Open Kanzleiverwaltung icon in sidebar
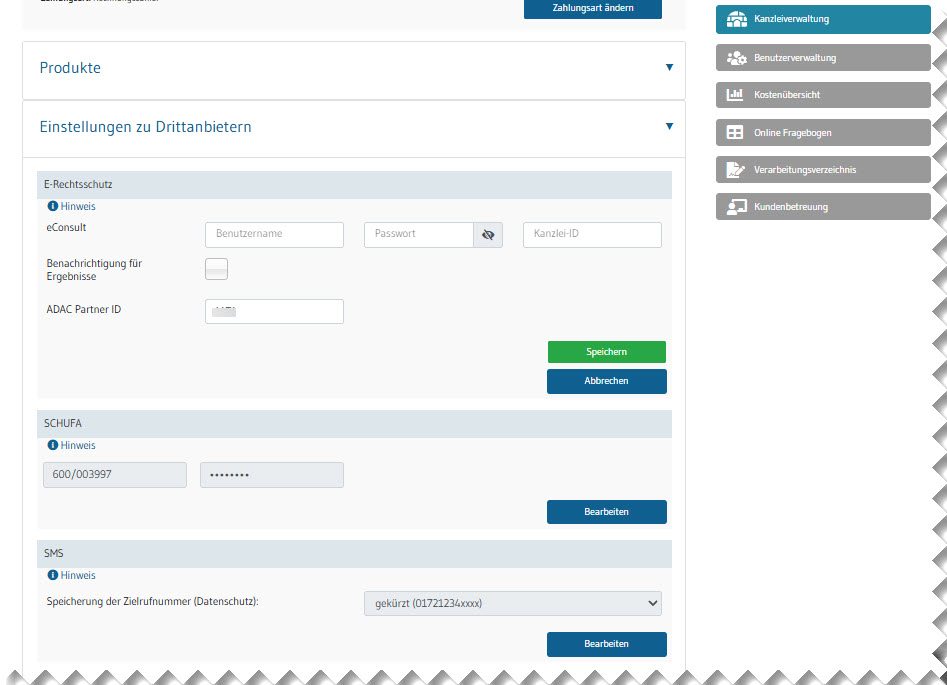The width and height of the screenshot is (947, 685). pyautogui.click(x=736, y=19)
